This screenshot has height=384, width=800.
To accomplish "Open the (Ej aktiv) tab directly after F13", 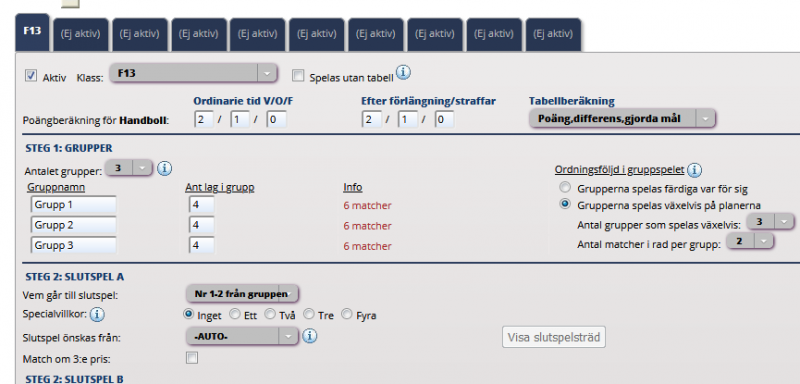I will click(x=80, y=34).
